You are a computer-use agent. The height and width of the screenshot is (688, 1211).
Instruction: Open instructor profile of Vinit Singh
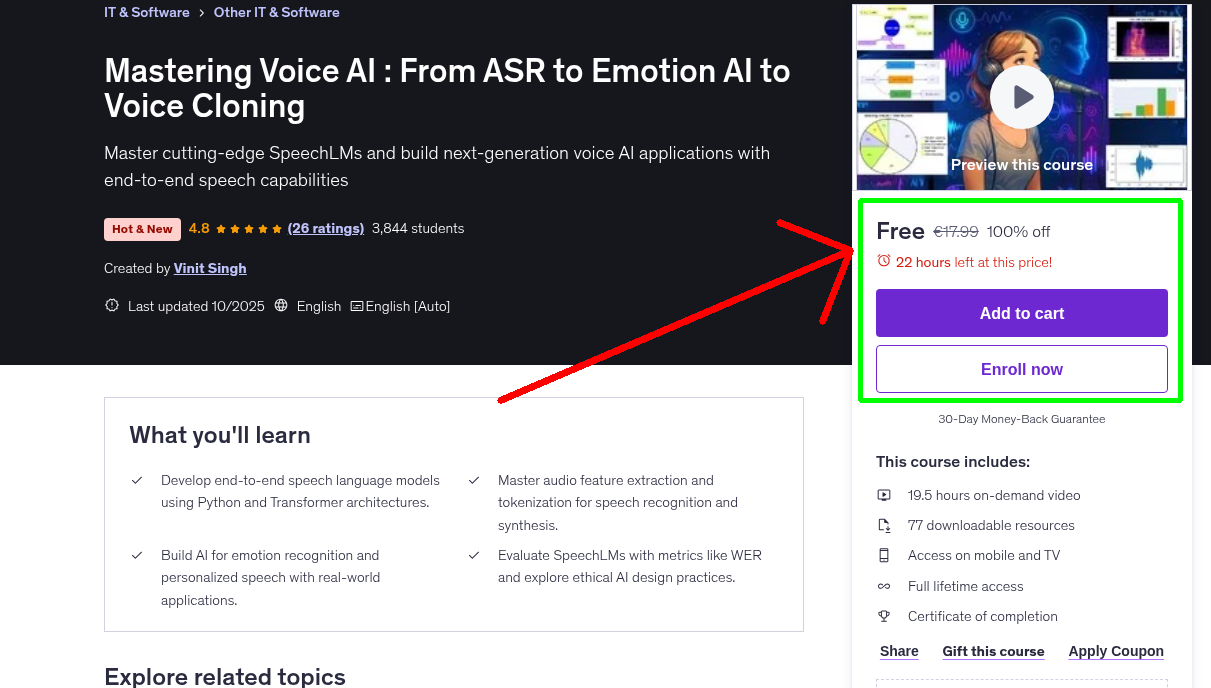[x=209, y=268]
